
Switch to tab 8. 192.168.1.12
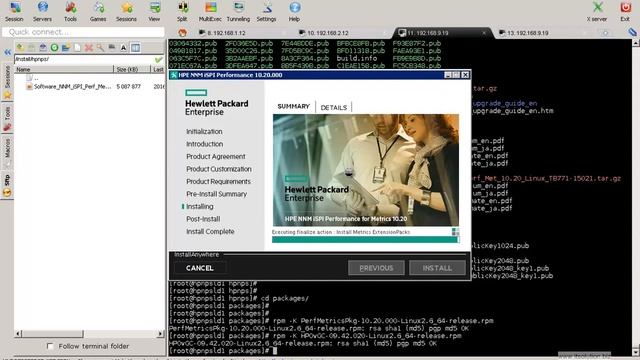[226, 33]
